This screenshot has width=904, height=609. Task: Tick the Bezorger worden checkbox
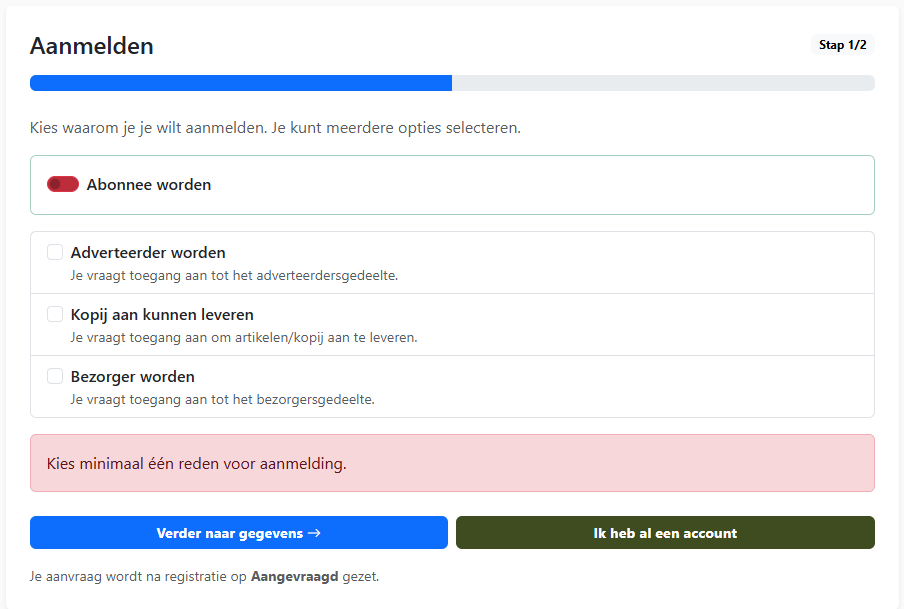point(55,376)
